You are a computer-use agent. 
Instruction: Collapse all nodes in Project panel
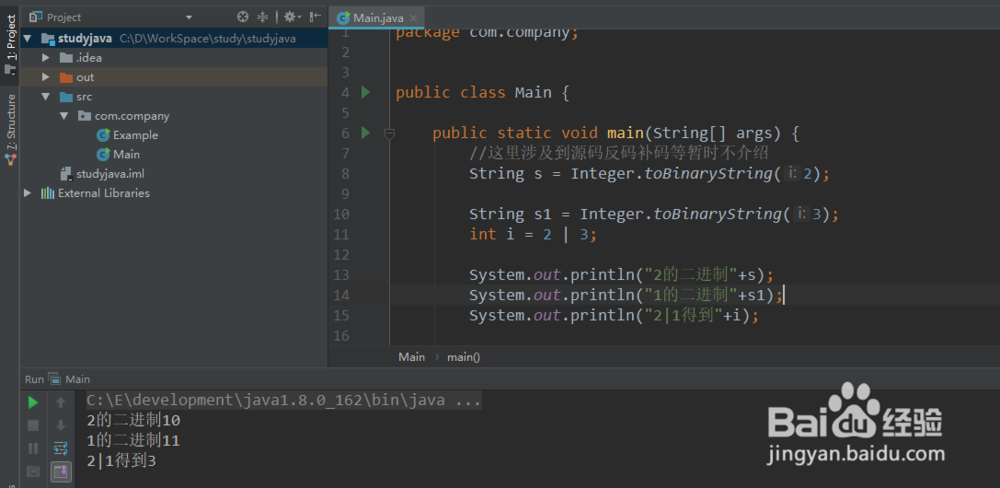click(262, 17)
